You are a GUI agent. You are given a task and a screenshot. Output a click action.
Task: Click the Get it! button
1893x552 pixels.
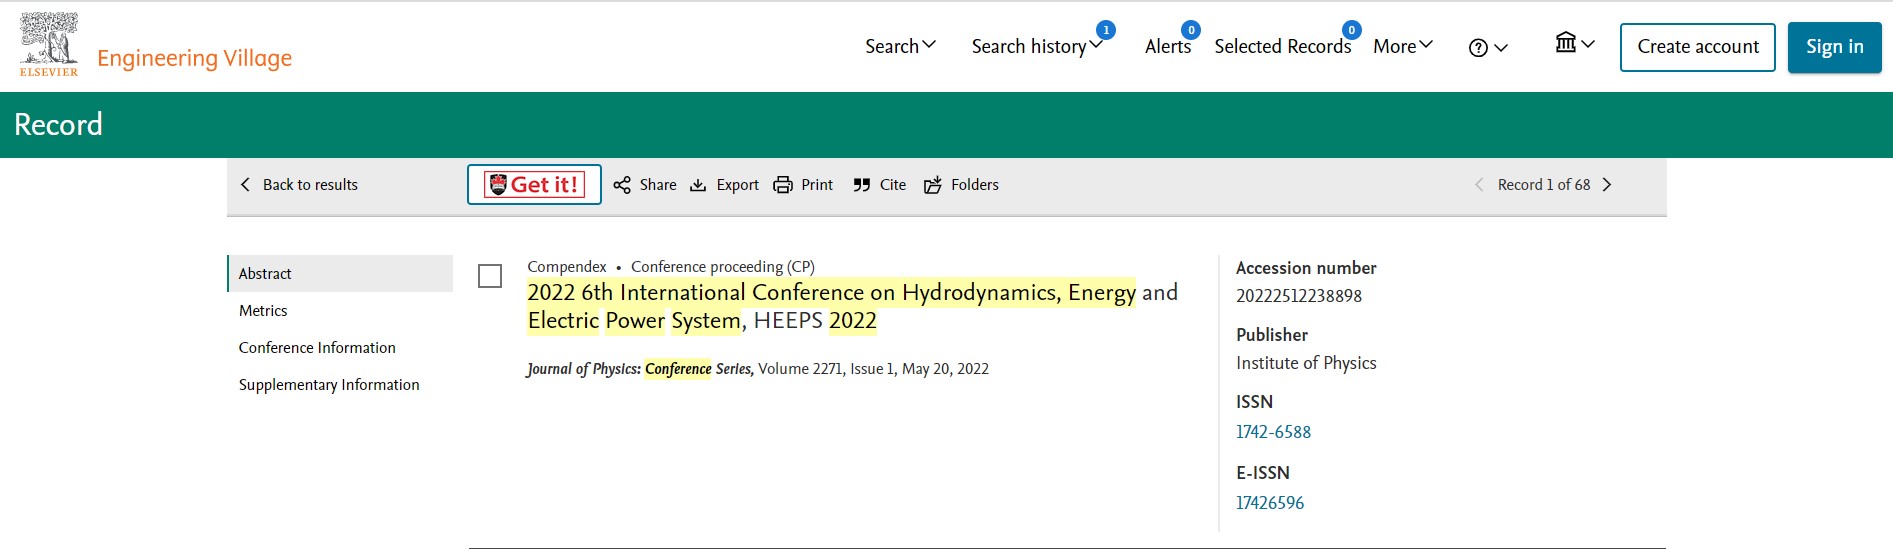click(x=534, y=184)
